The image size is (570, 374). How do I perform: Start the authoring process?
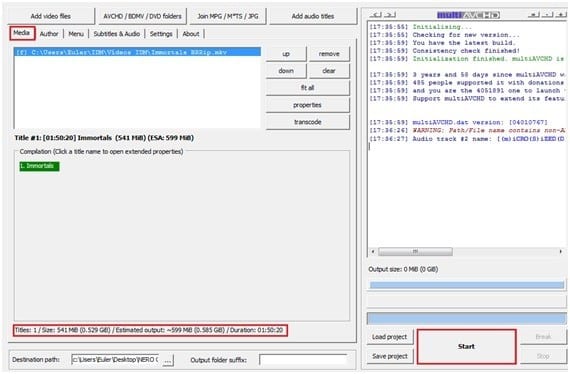click(466, 346)
